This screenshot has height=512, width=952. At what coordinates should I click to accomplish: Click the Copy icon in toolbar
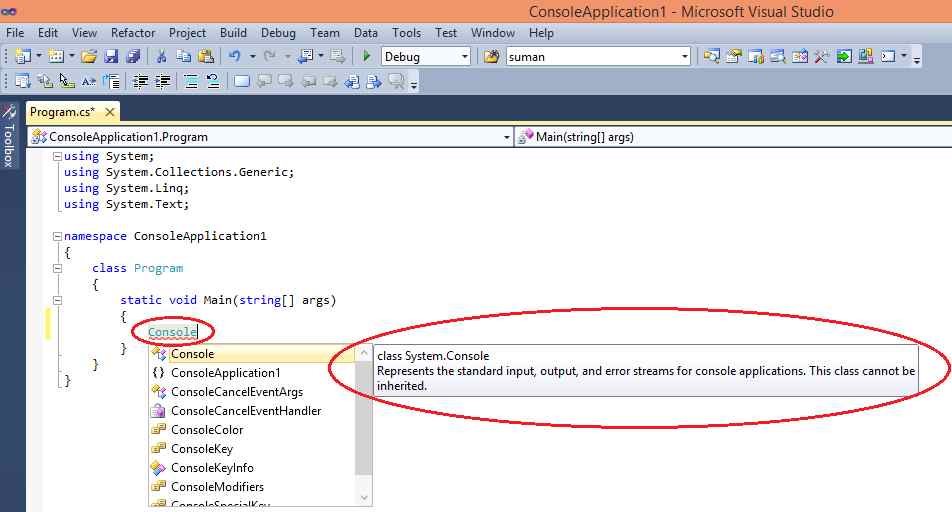(x=183, y=56)
